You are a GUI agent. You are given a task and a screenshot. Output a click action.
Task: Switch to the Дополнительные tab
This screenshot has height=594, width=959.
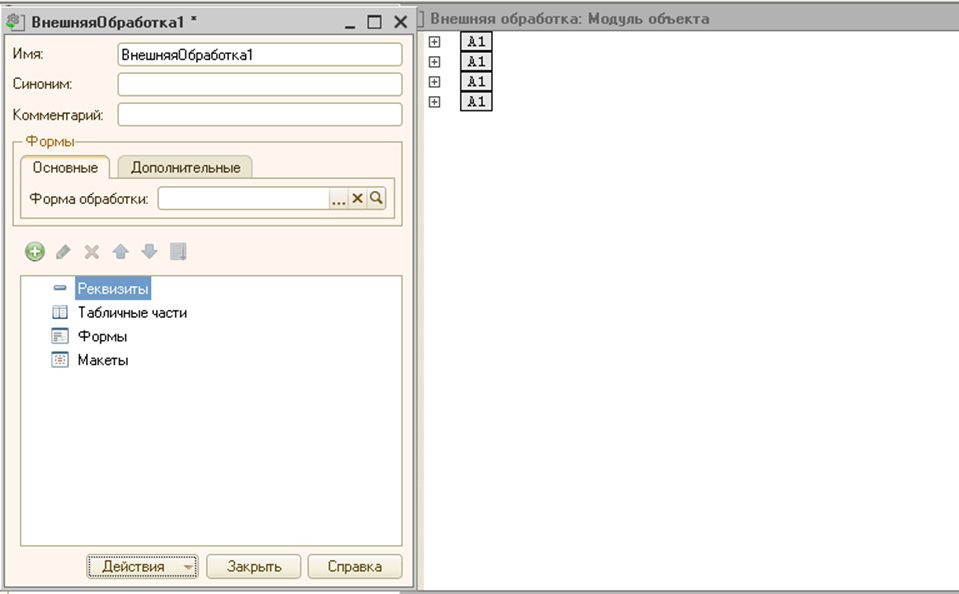tap(185, 168)
